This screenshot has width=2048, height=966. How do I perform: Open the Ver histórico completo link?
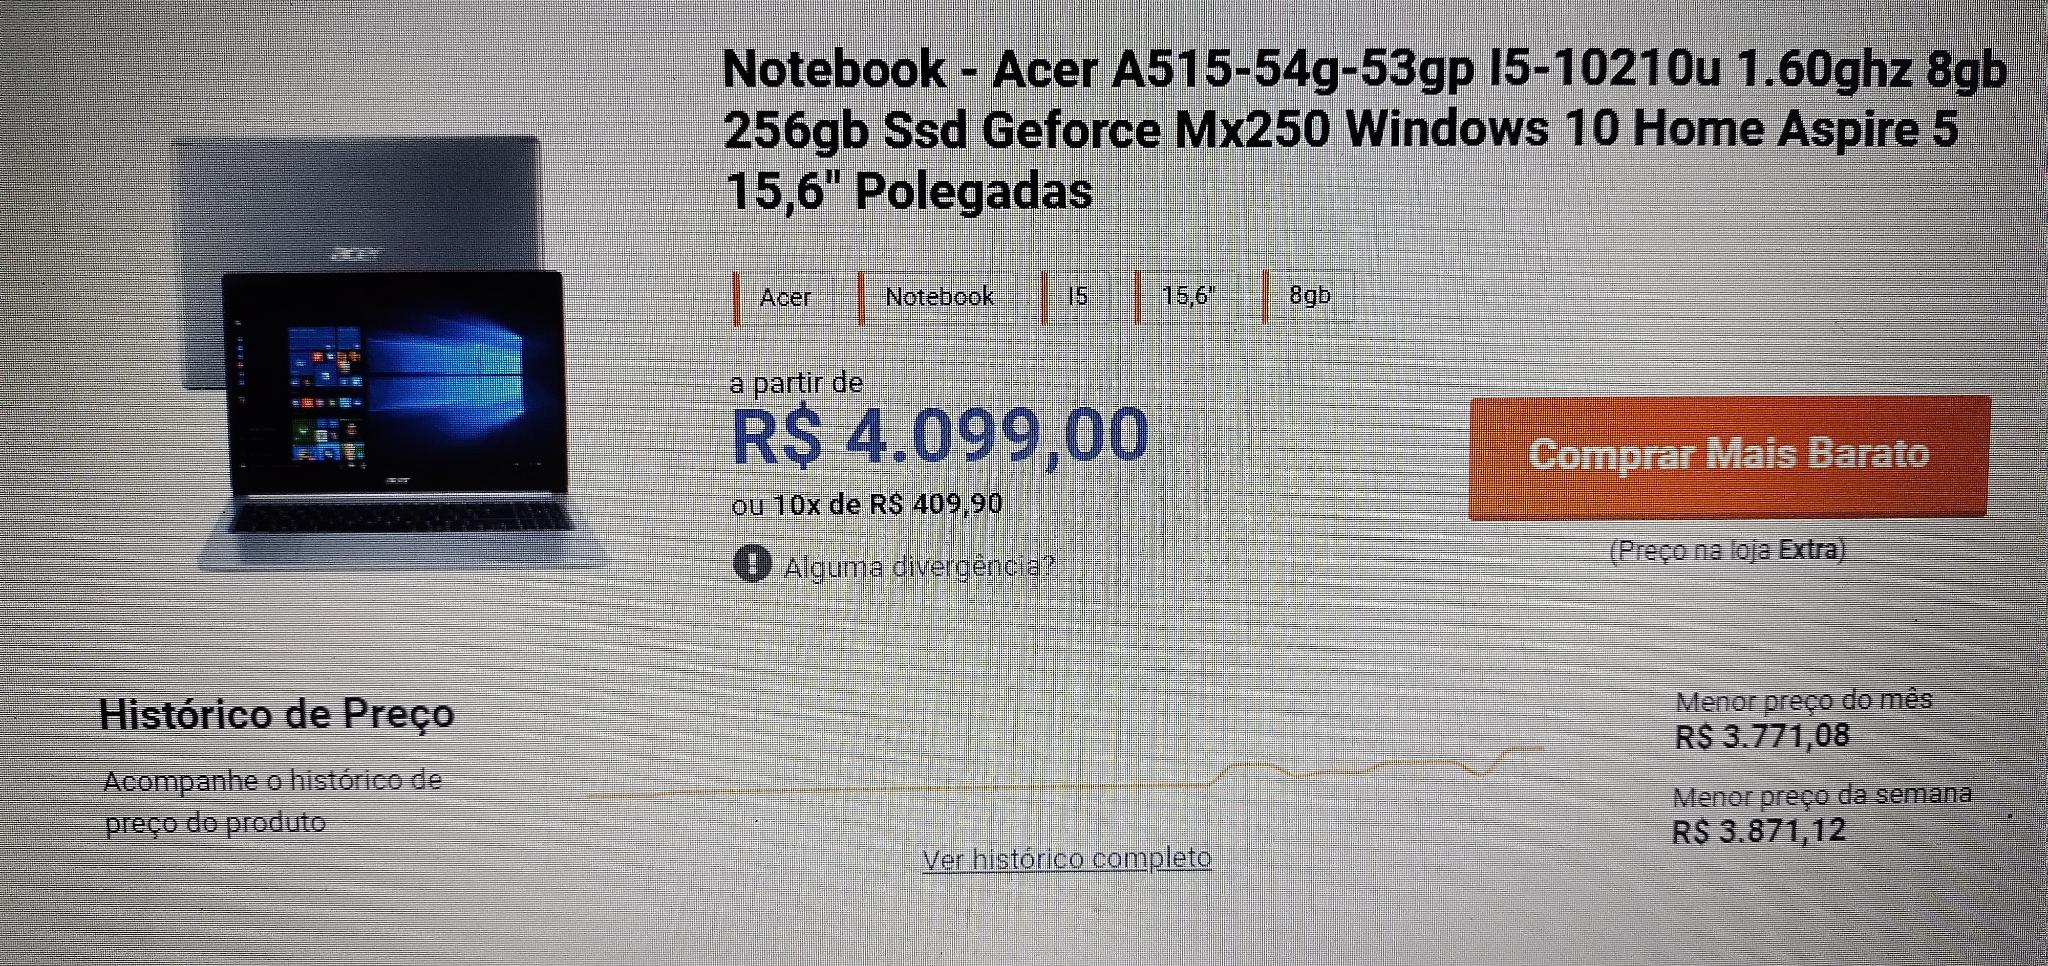(x=1067, y=859)
